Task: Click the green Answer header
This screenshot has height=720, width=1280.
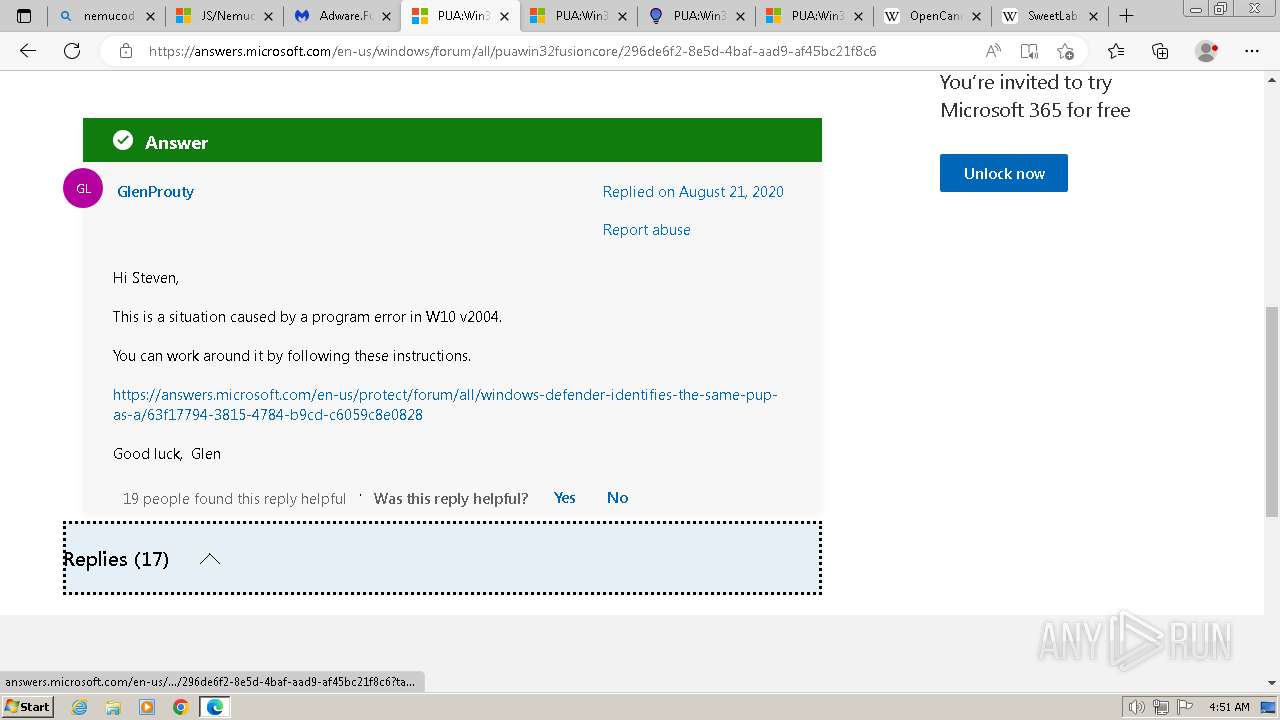Action: [x=452, y=140]
